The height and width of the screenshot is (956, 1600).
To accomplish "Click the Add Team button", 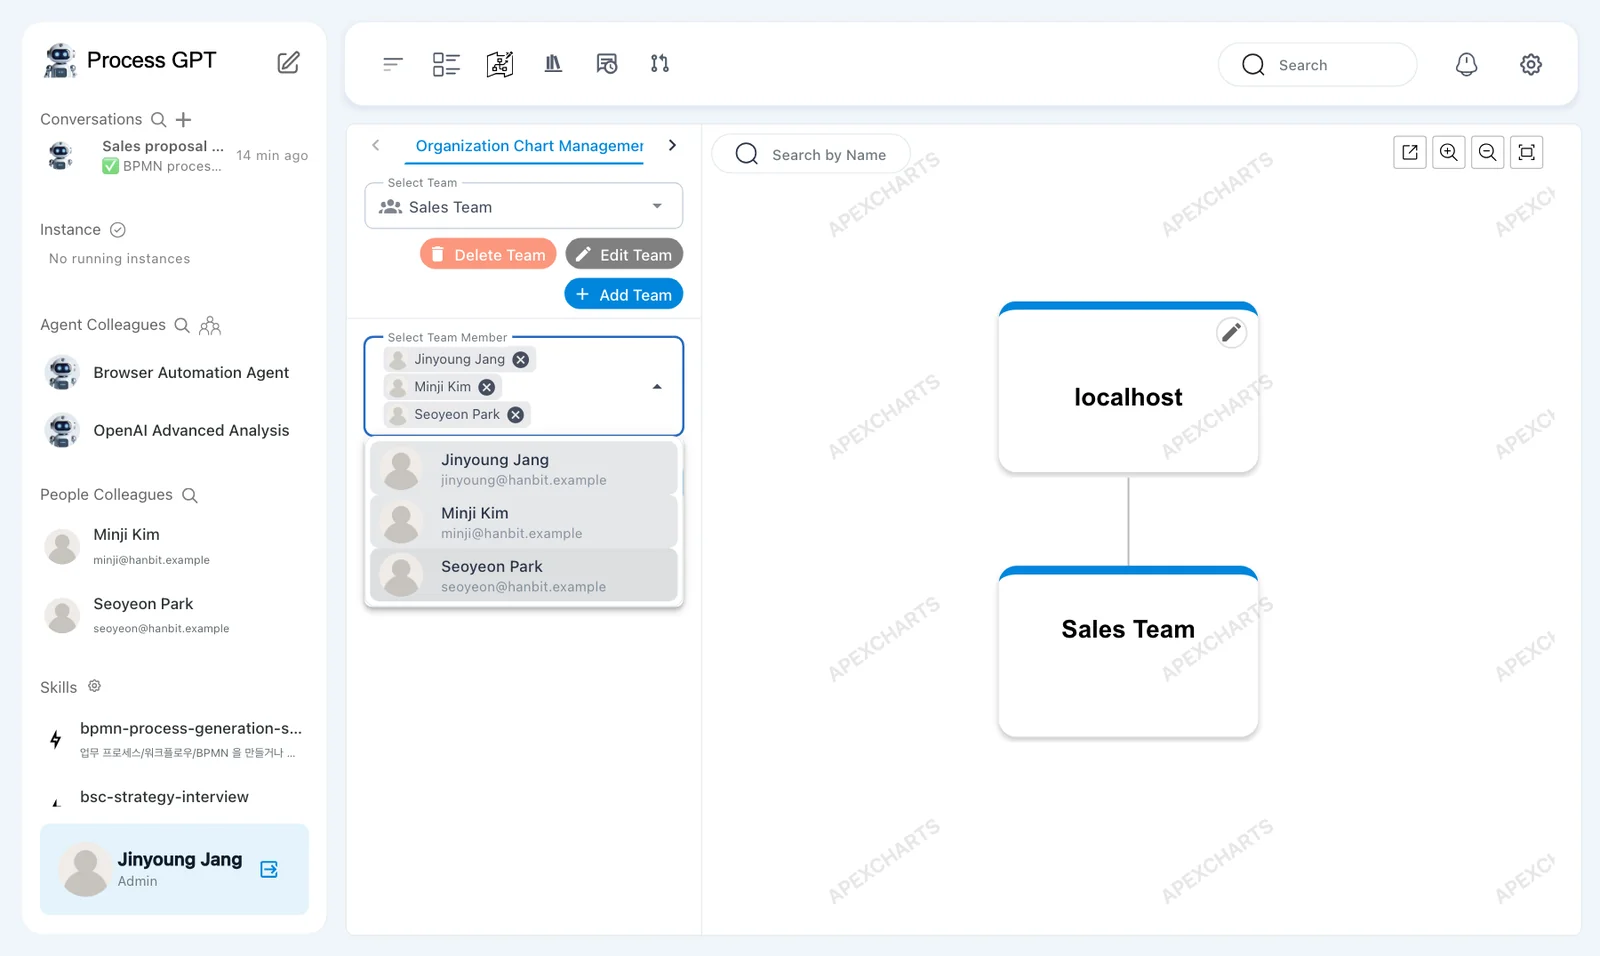I will tap(624, 294).
